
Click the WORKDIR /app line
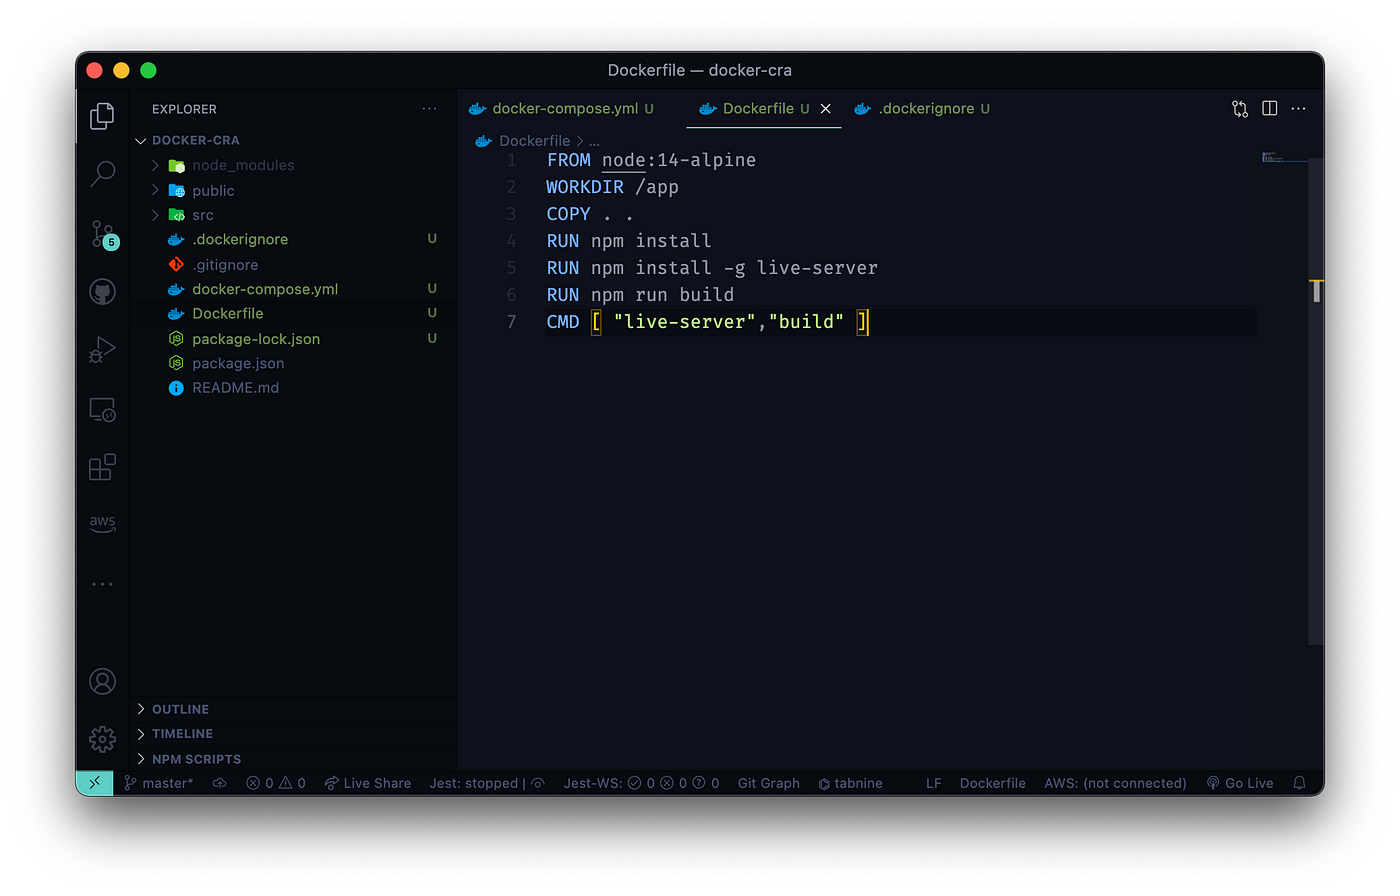click(612, 187)
